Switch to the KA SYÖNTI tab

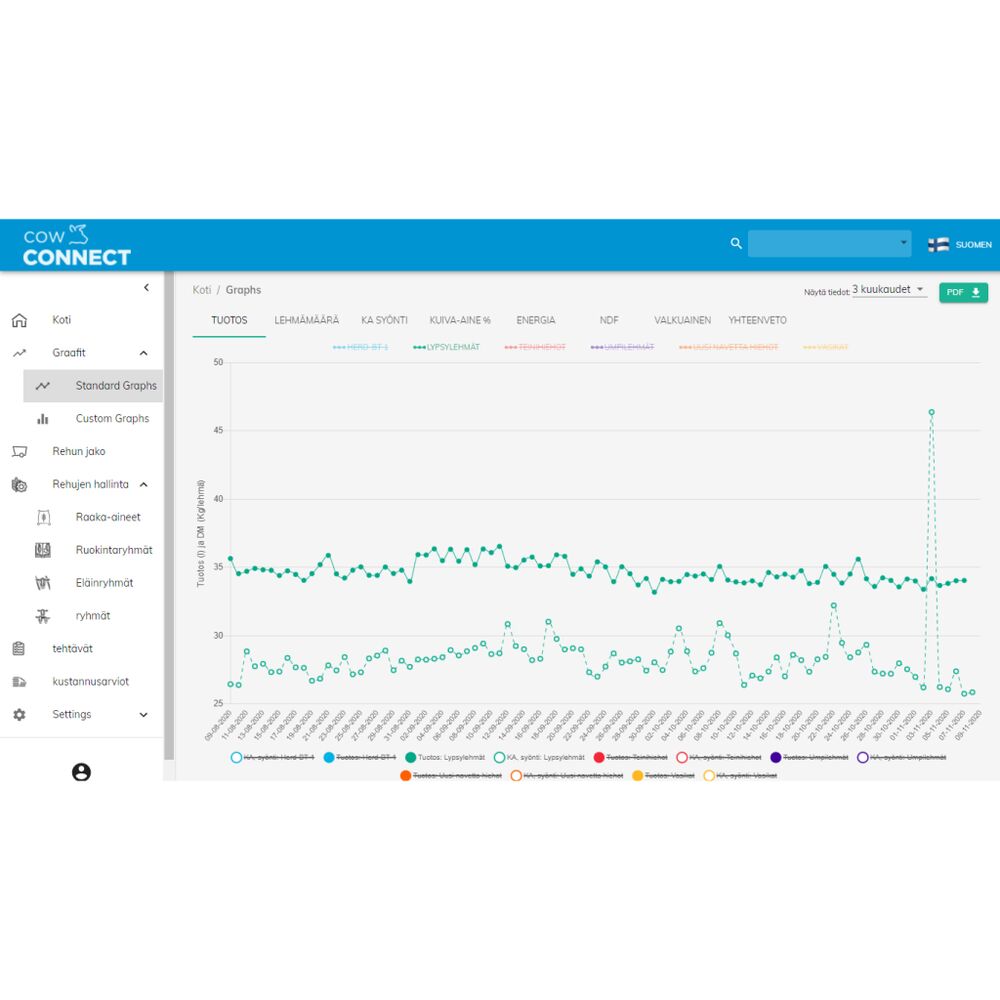[x=384, y=320]
